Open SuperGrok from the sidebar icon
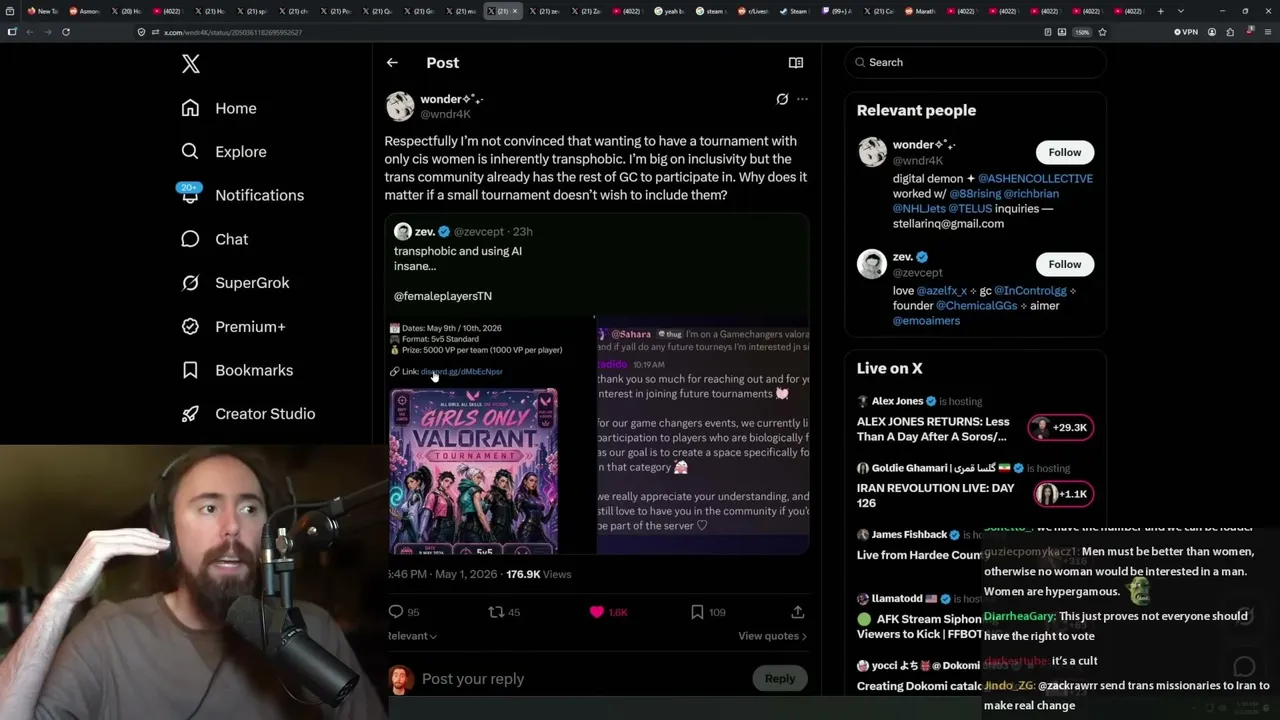The width and height of the screenshot is (1280, 720). [x=190, y=283]
